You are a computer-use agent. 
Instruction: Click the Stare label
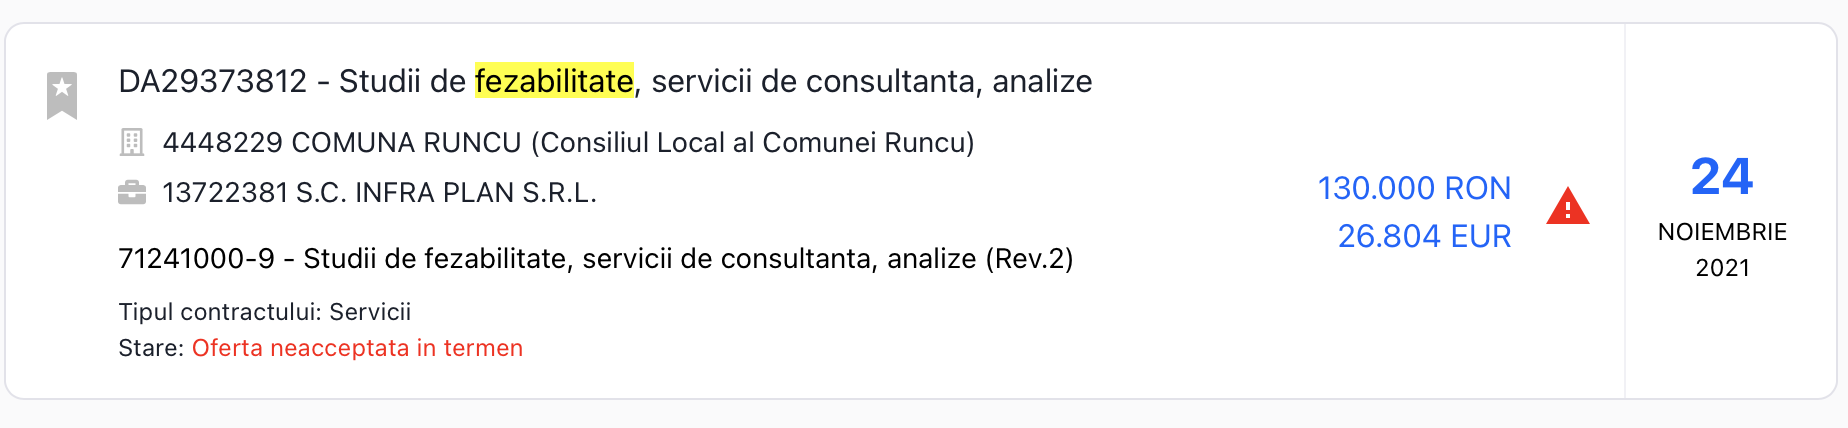point(151,348)
